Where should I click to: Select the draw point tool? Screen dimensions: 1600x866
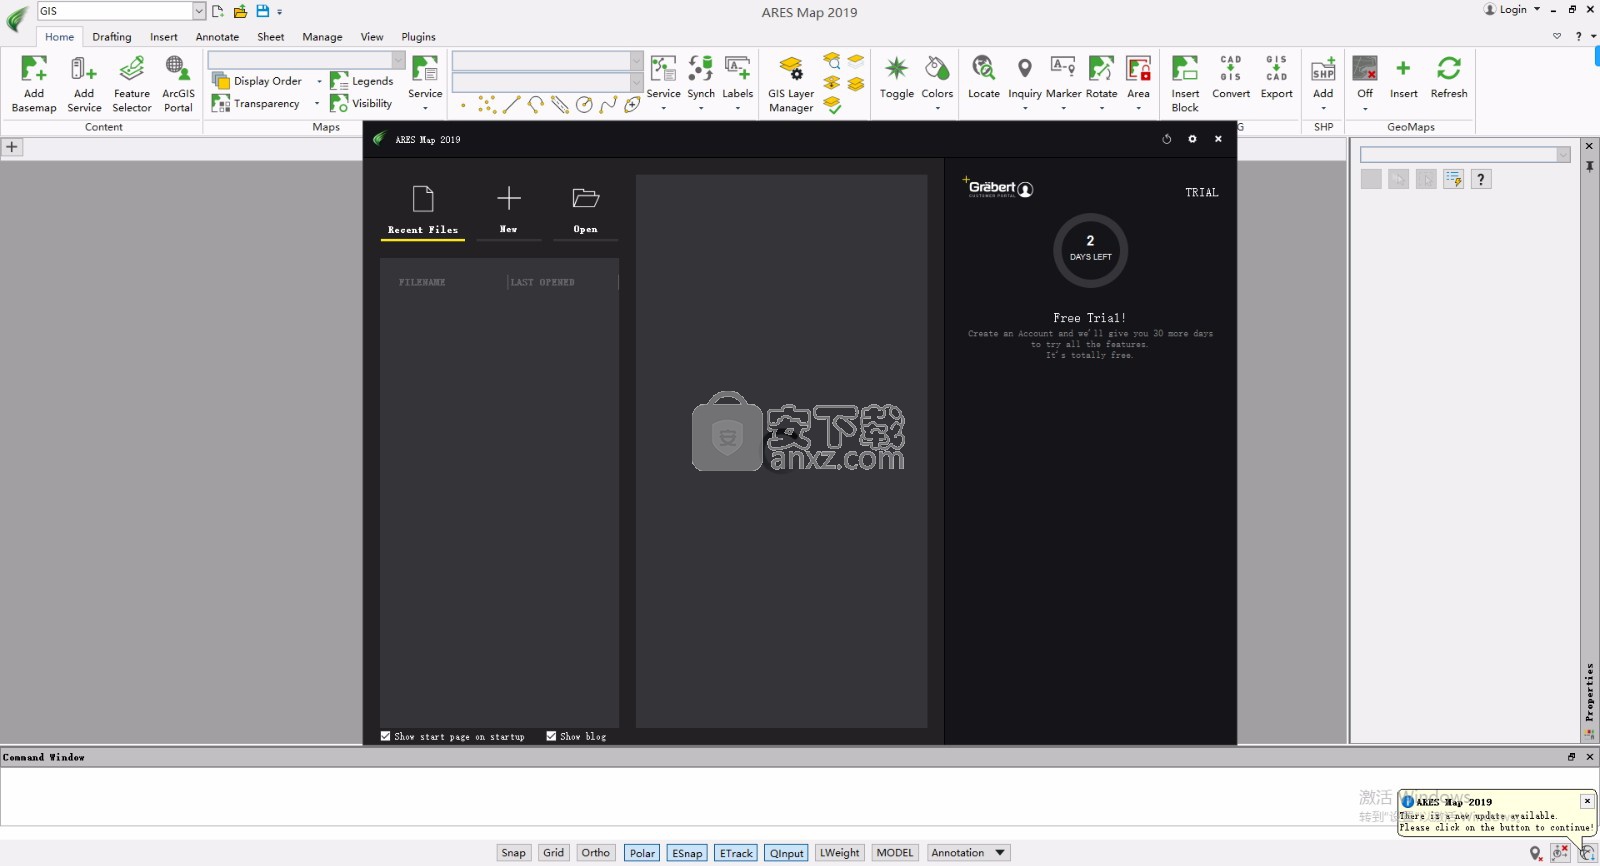[x=463, y=105]
